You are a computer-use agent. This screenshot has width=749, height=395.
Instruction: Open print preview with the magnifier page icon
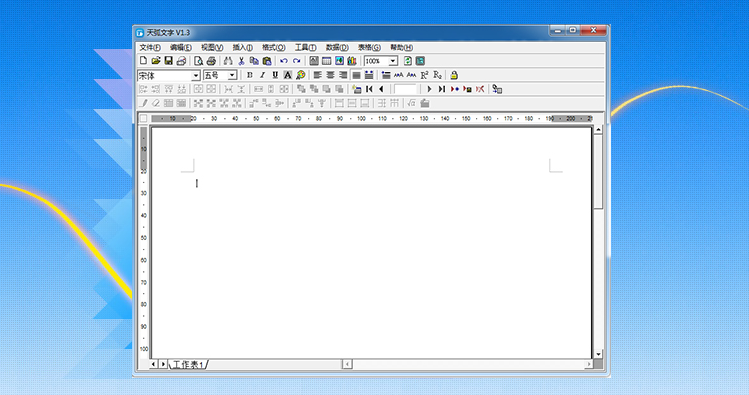pyautogui.click(x=198, y=61)
